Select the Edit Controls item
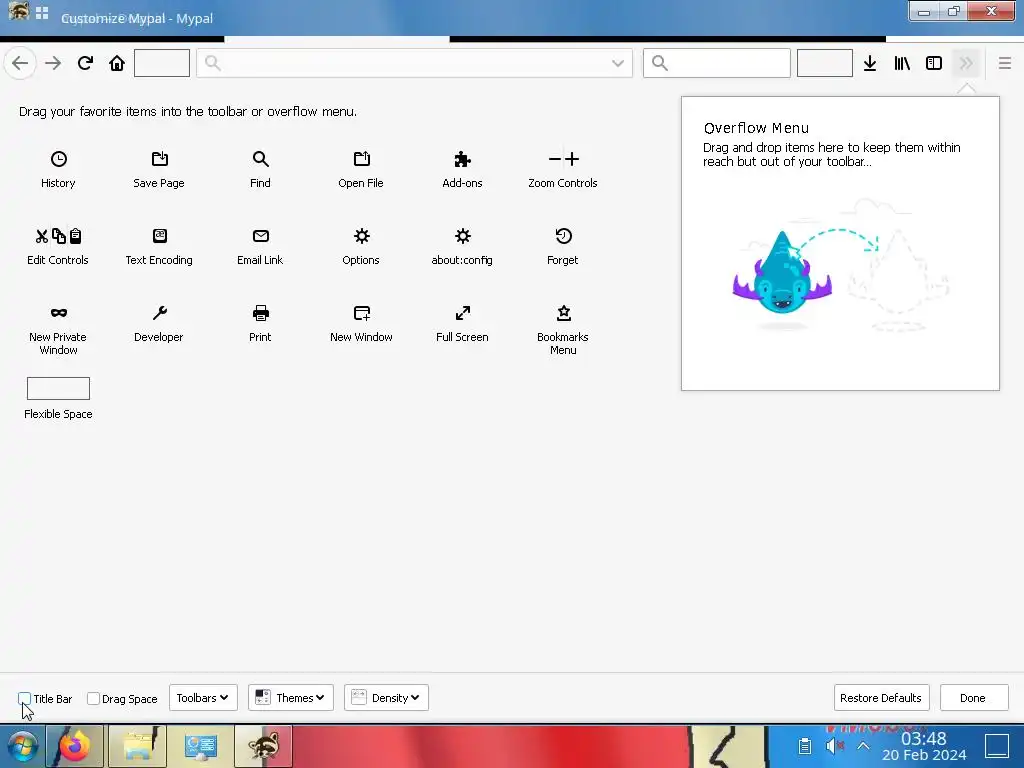This screenshot has width=1024, height=768. [x=58, y=246]
